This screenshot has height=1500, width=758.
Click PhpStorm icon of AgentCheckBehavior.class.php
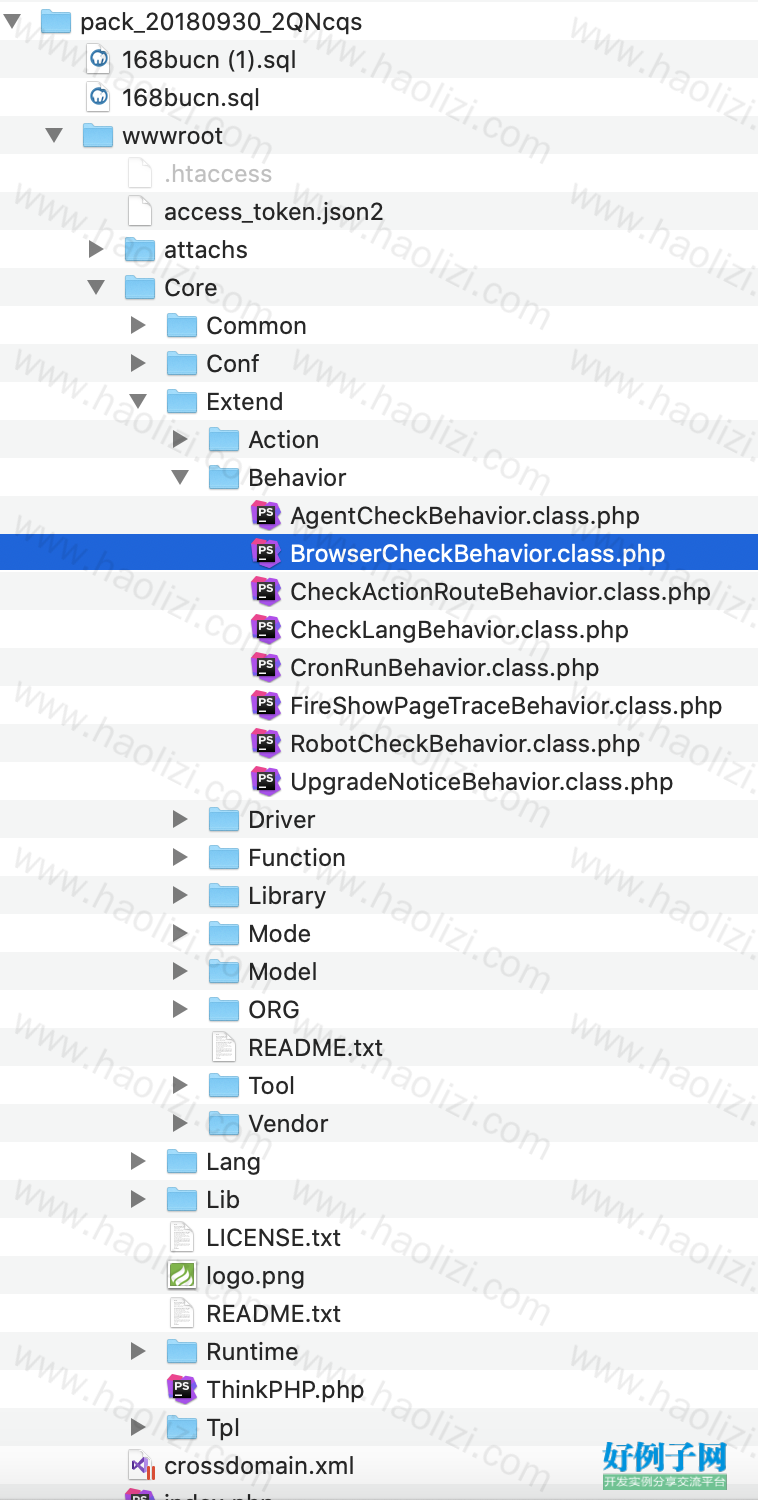coord(265,515)
